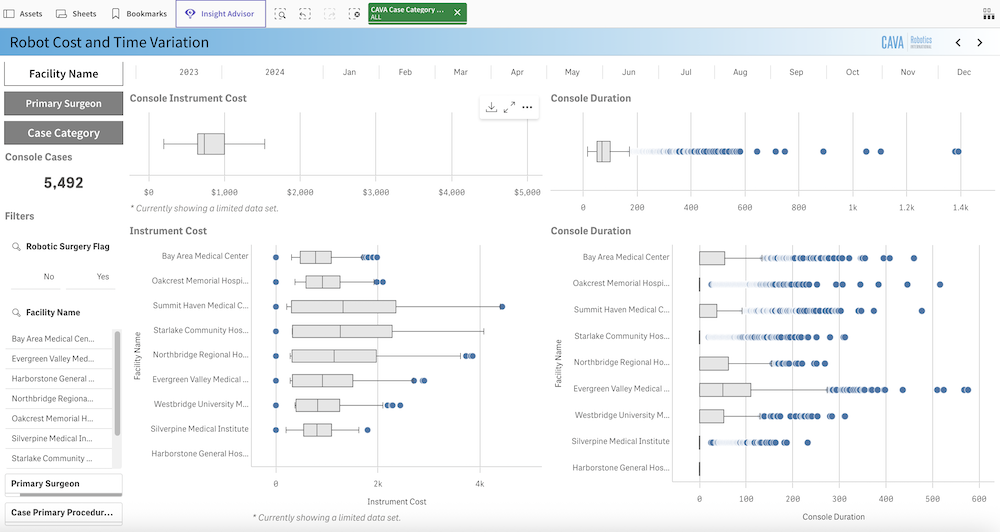Expand Console Instrument Cost chart to fullscreen
Viewport: 1000px width, 532px height.
pyautogui.click(x=509, y=107)
